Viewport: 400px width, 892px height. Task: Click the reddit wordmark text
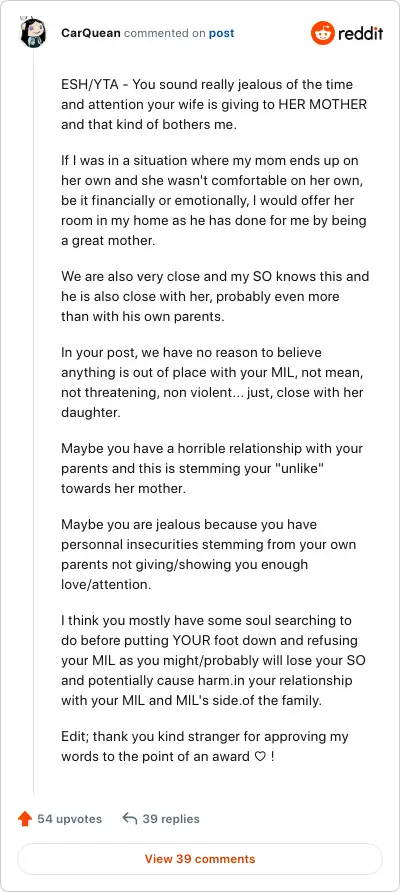coord(361,33)
